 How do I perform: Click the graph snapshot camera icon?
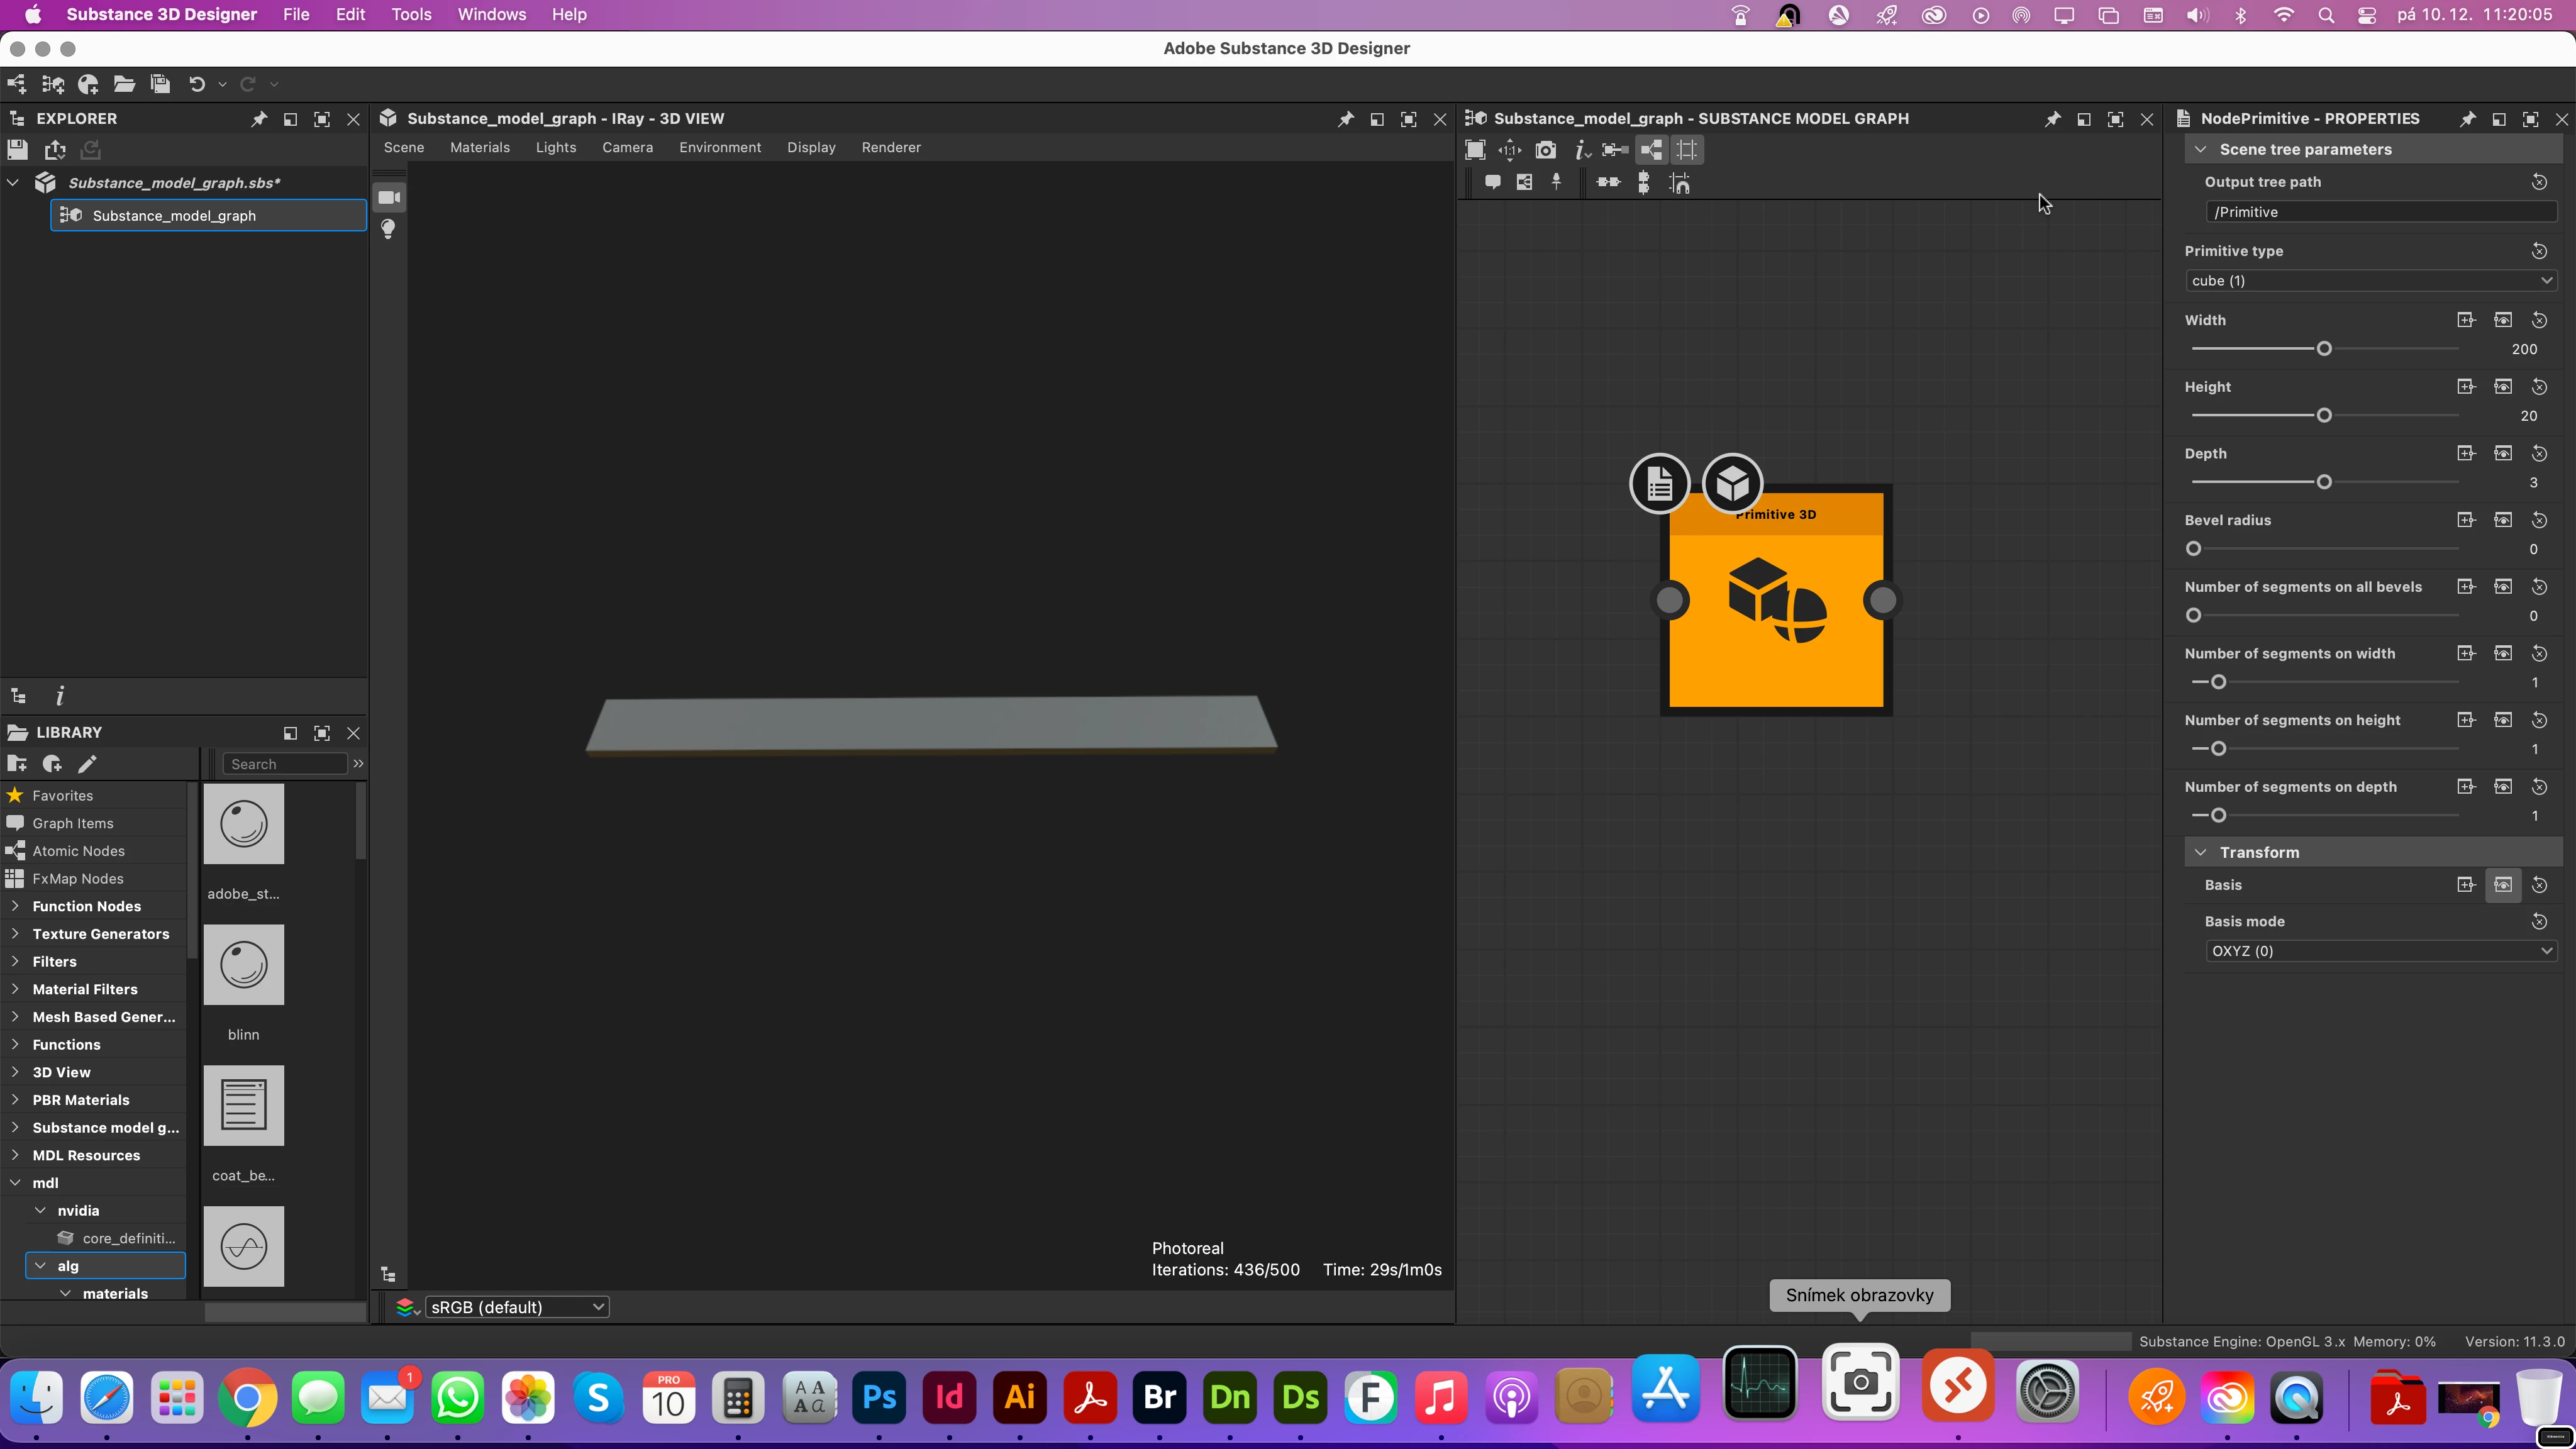(x=1546, y=150)
